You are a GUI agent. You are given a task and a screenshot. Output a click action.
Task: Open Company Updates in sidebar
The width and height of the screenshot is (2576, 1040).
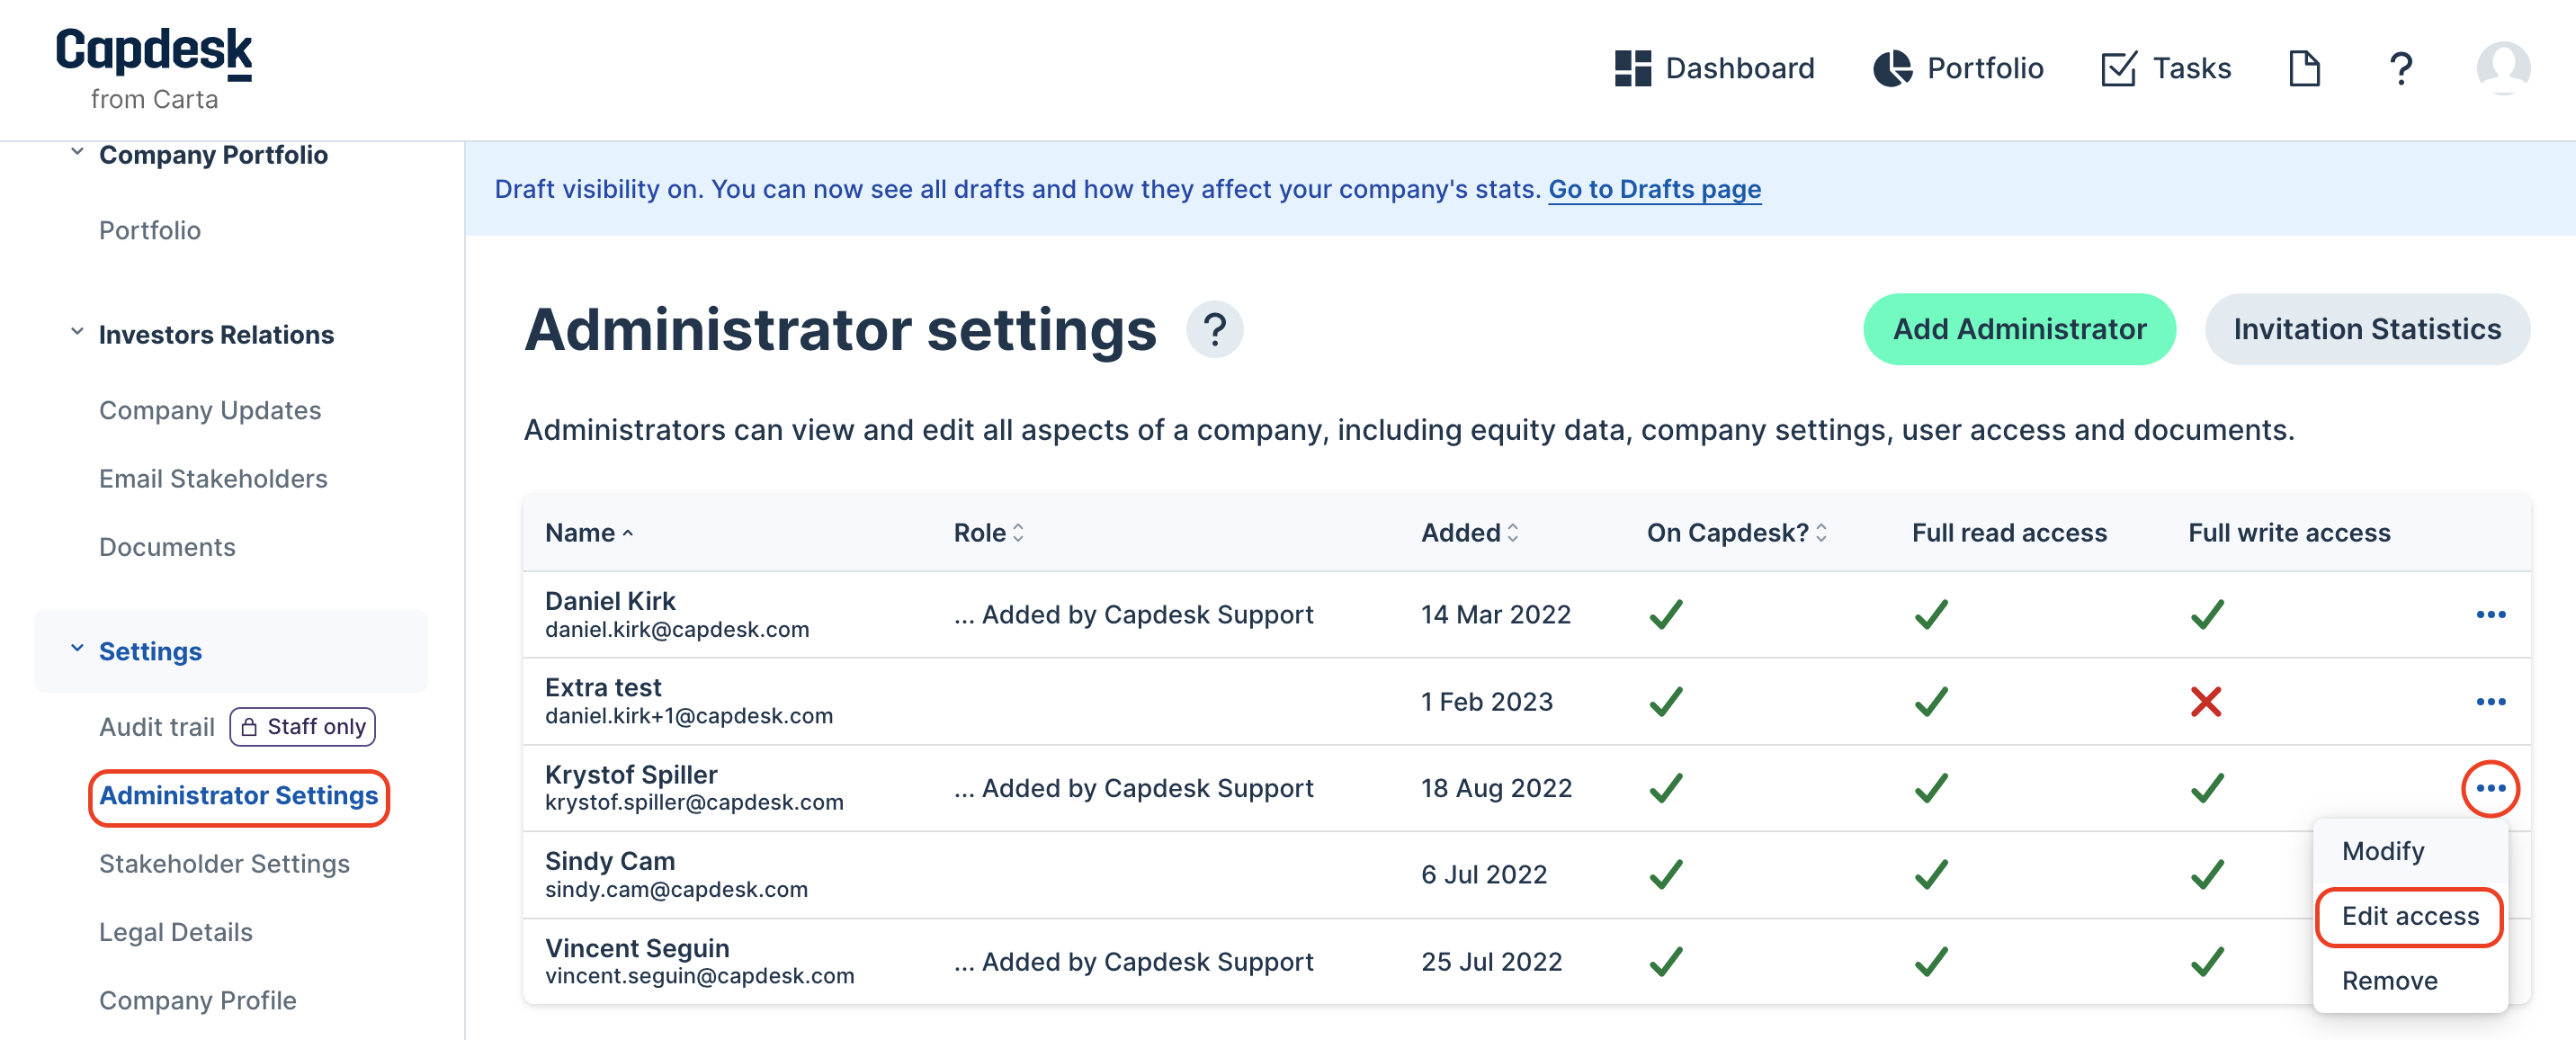210,410
